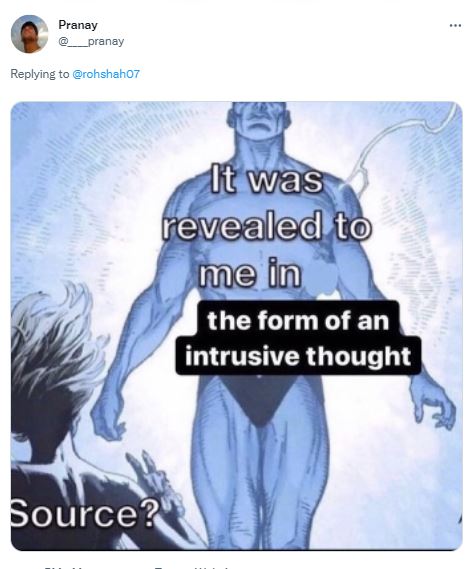Visit the @____pranay handle link
Image resolution: width=475 pixels, height=569 pixels.
91,41
